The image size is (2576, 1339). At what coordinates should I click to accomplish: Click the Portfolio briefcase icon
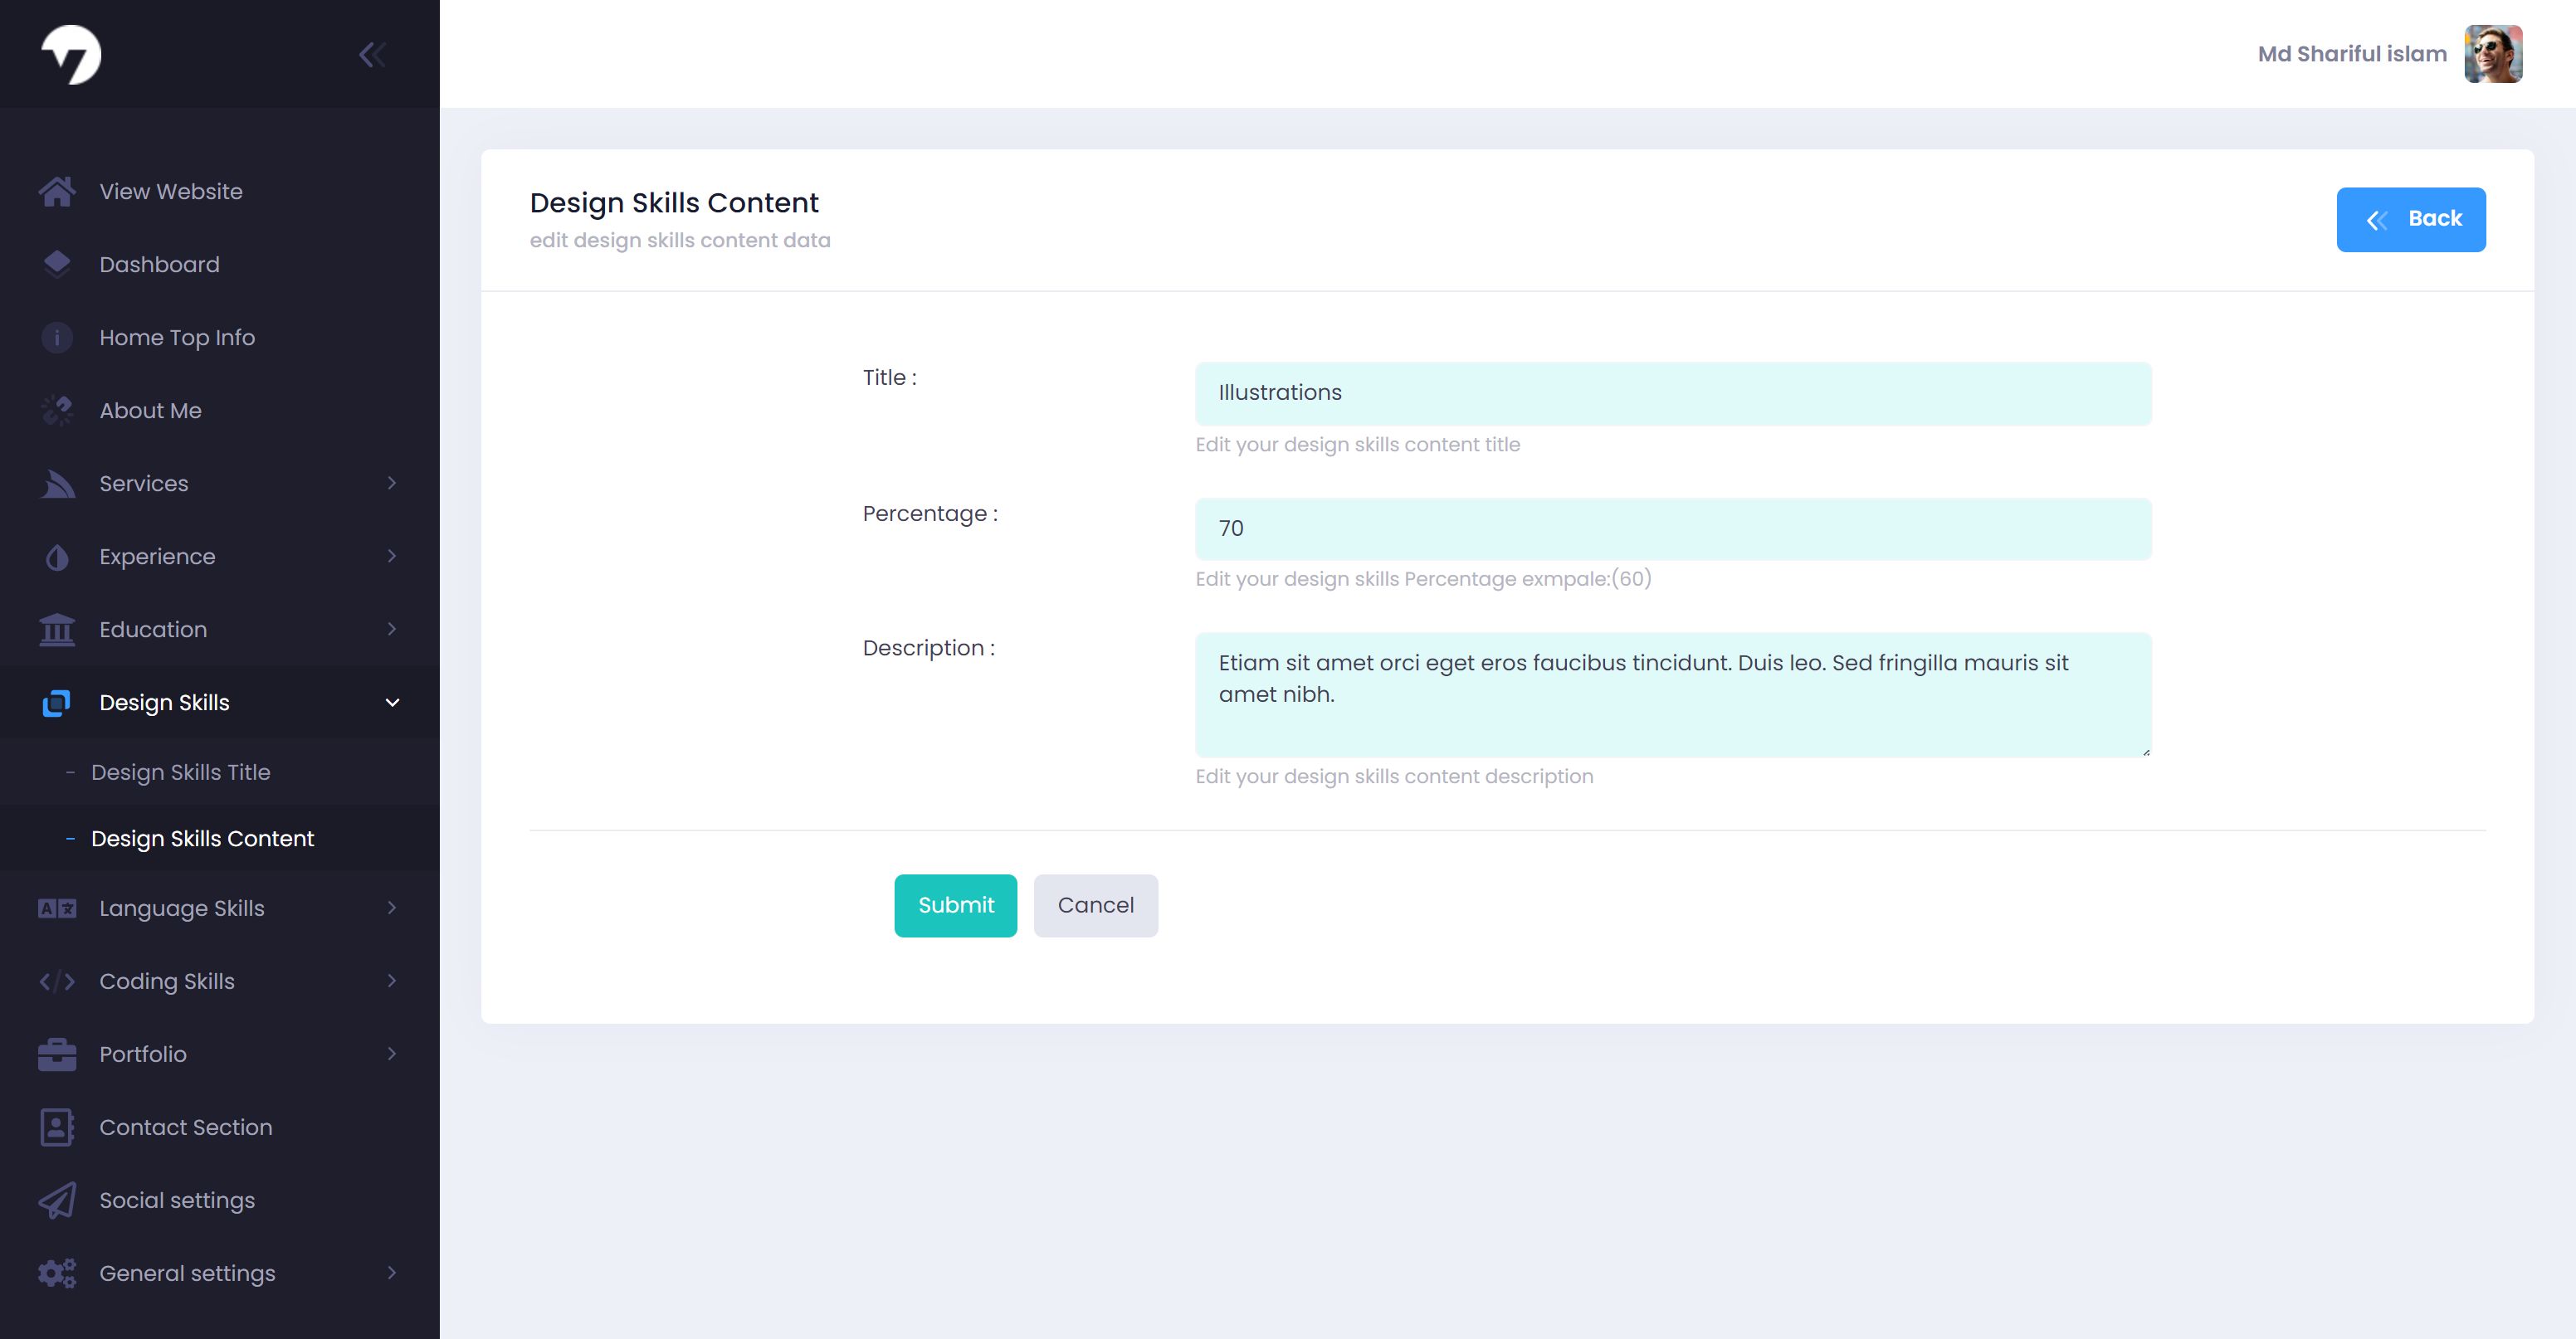click(57, 1054)
